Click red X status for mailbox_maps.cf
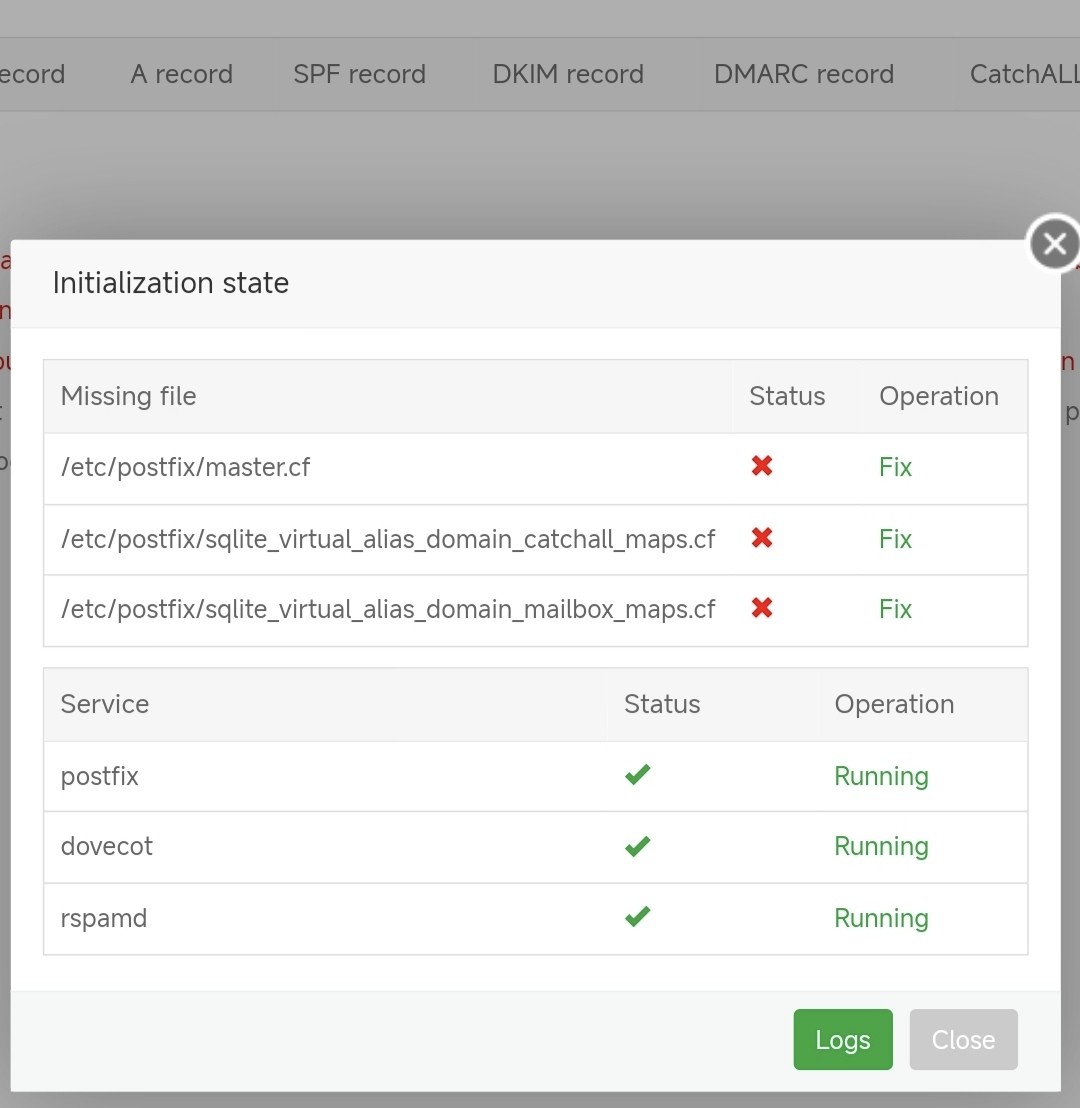This screenshot has width=1080, height=1108. click(762, 608)
